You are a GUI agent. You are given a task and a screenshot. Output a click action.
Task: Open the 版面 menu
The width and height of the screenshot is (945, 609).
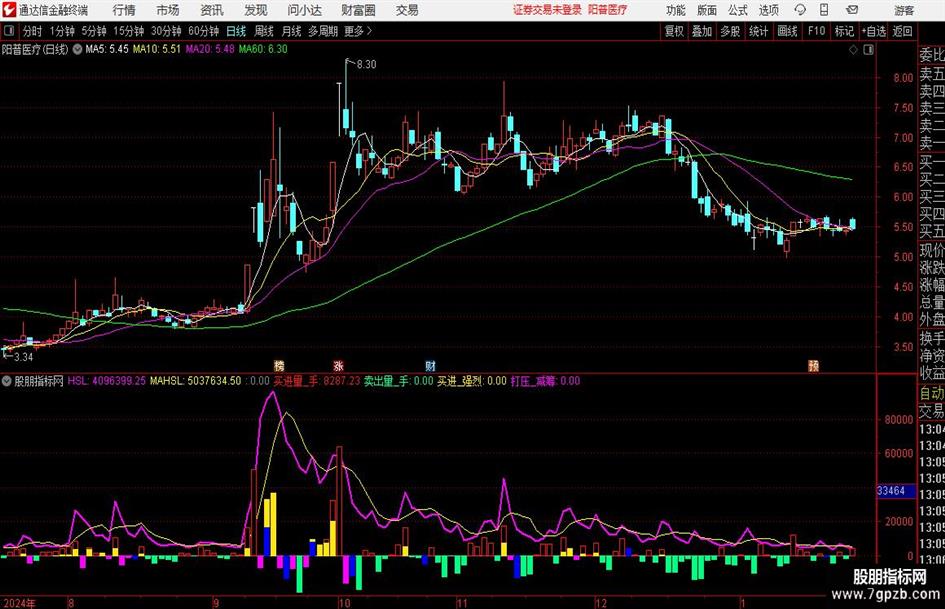coord(706,10)
